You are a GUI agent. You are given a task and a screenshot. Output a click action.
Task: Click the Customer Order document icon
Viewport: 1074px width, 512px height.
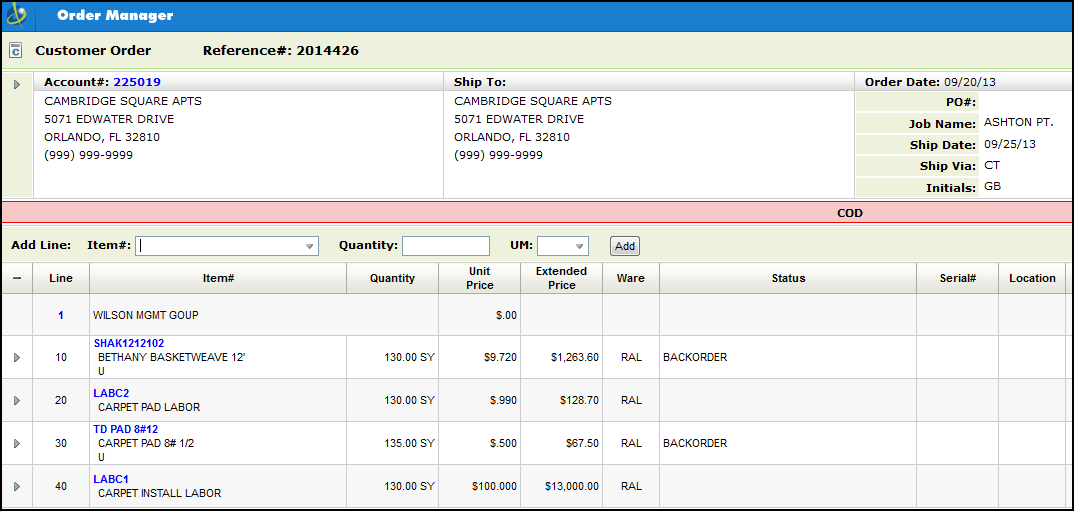click(x=15, y=51)
